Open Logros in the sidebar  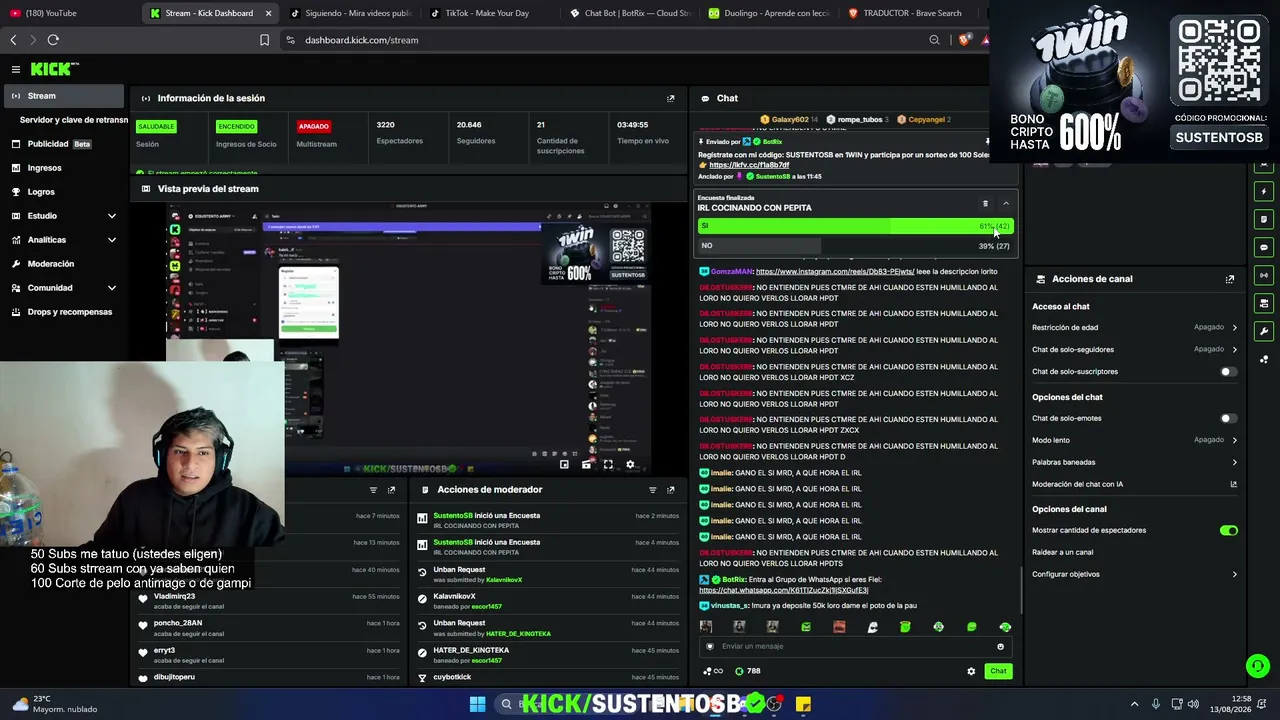click(x=64, y=192)
